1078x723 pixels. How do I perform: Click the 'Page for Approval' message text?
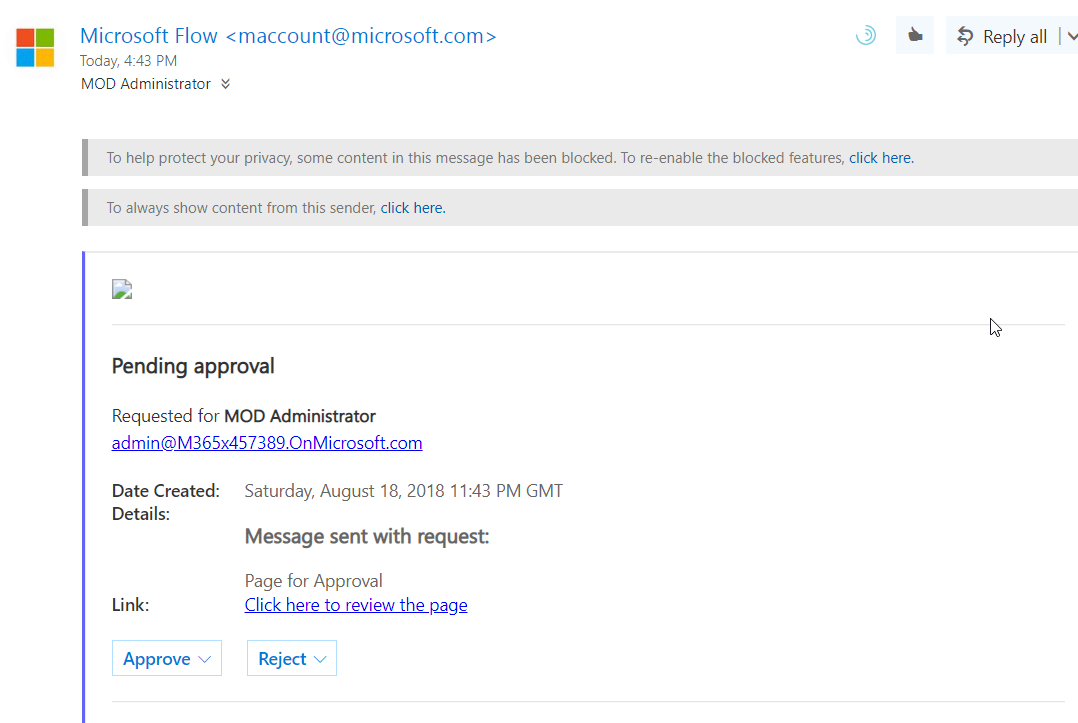point(314,581)
